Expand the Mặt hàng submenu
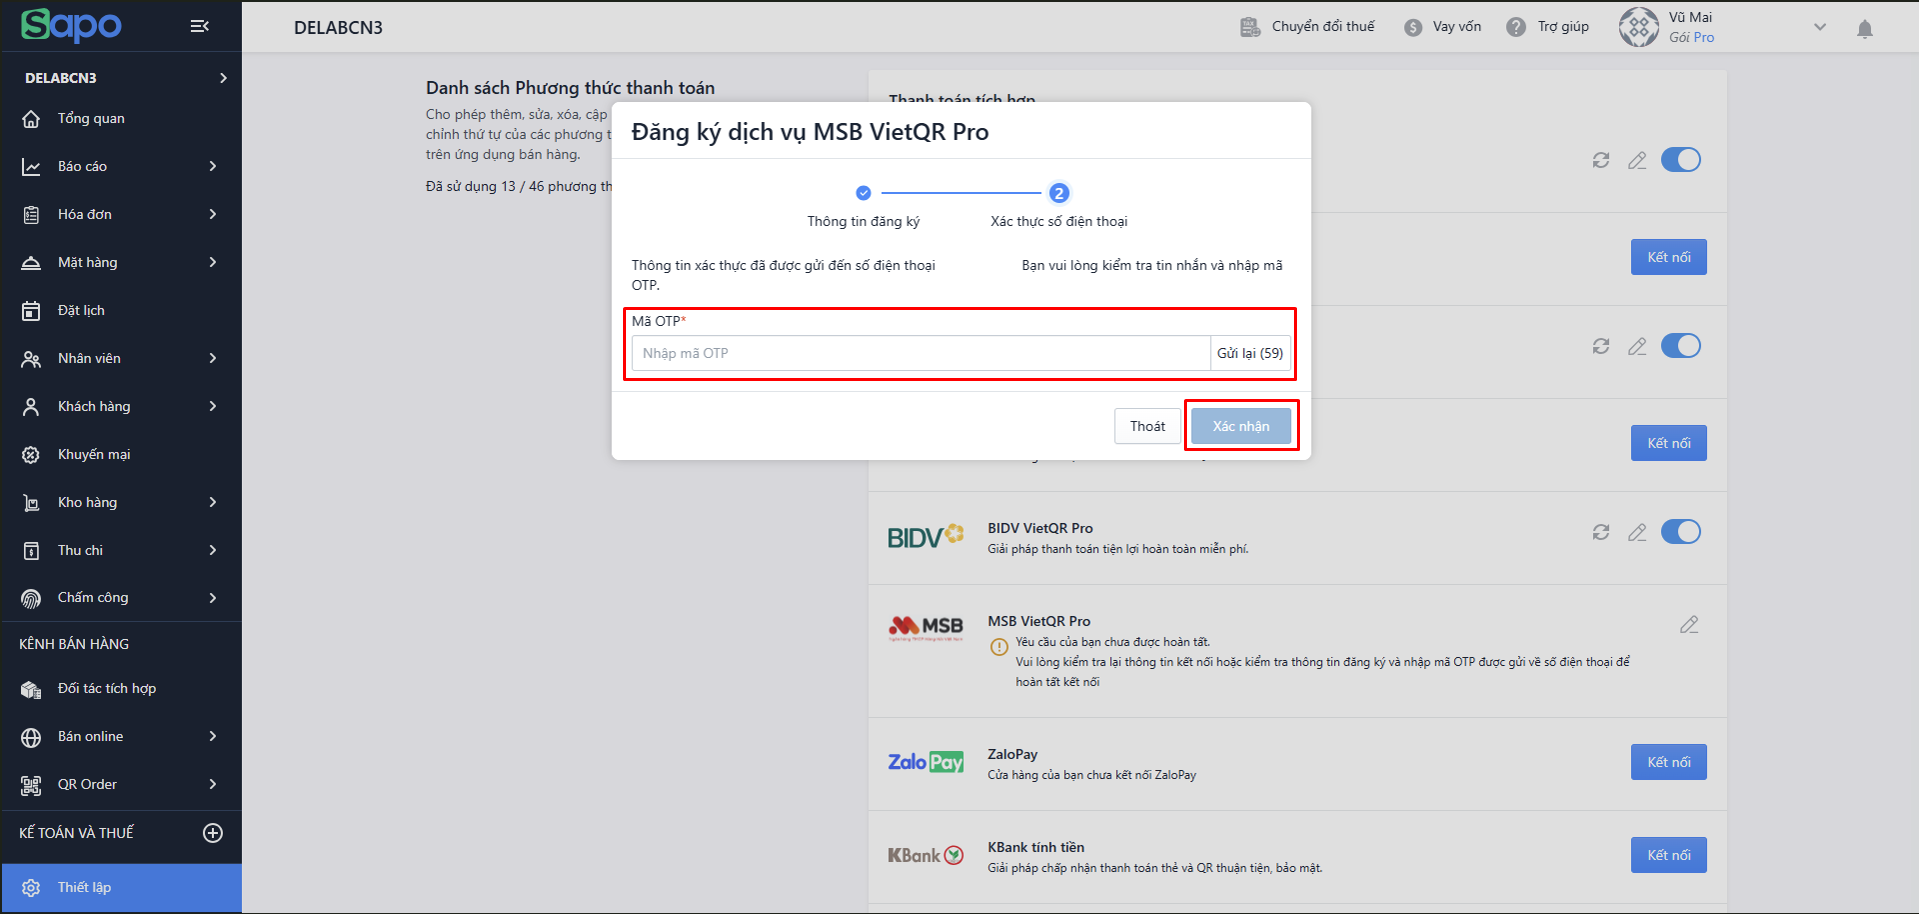The height and width of the screenshot is (914, 1919). (x=213, y=262)
